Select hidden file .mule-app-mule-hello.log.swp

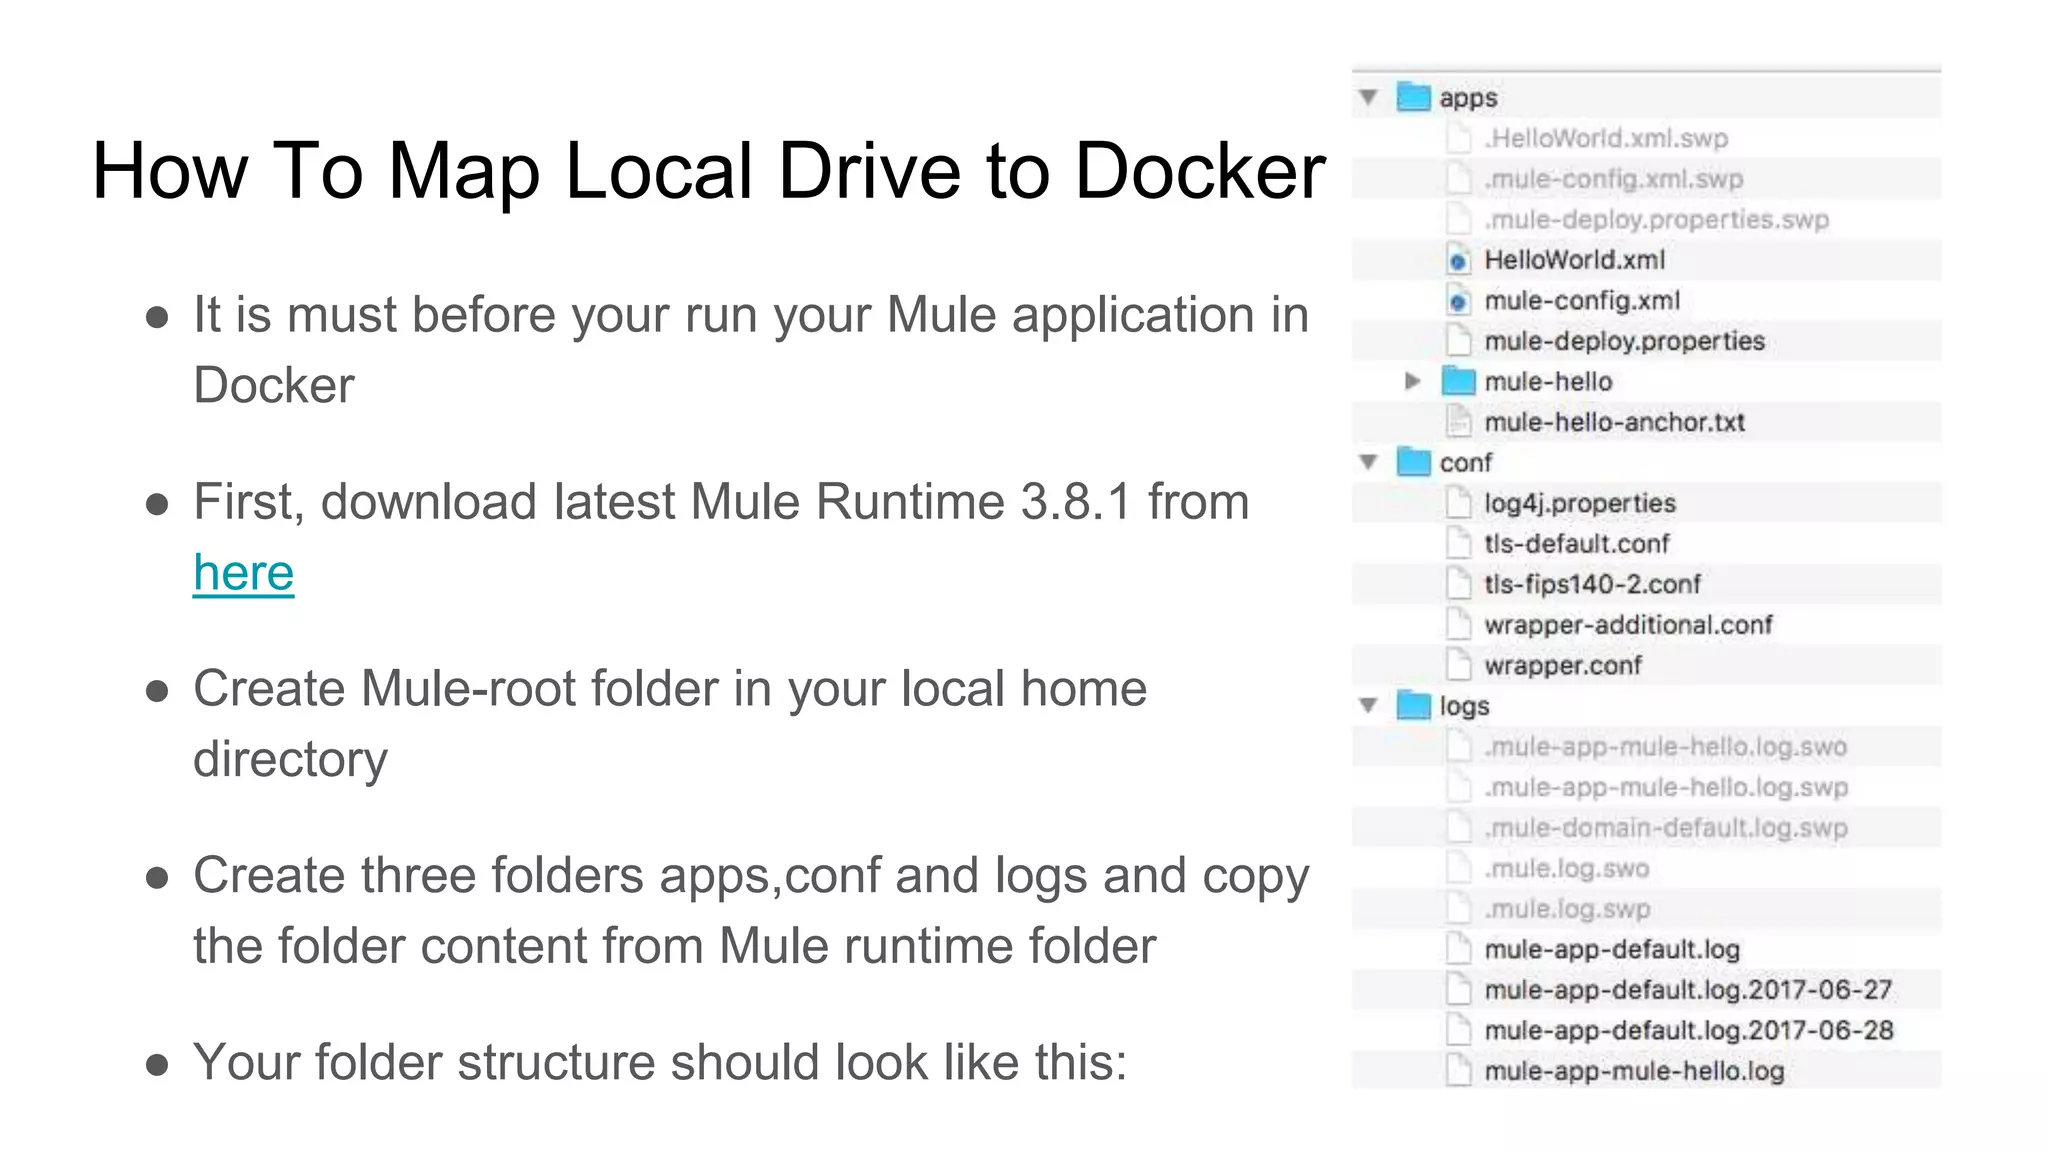click(1666, 787)
